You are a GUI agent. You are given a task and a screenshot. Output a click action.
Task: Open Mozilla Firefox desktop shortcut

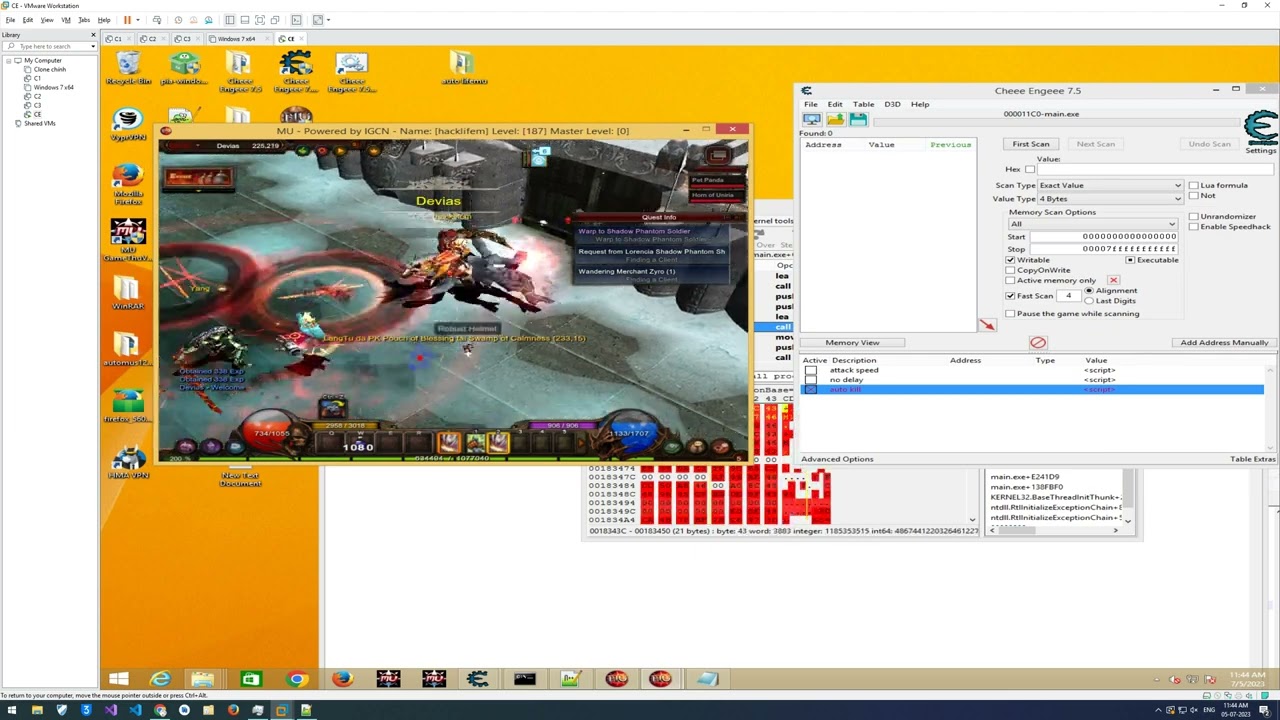[x=128, y=182]
